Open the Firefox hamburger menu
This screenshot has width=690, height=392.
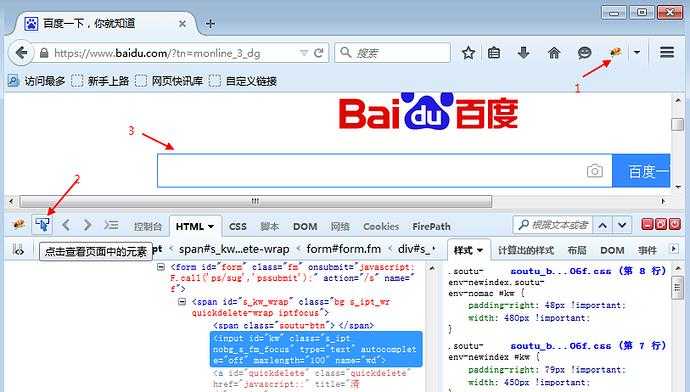[667, 52]
